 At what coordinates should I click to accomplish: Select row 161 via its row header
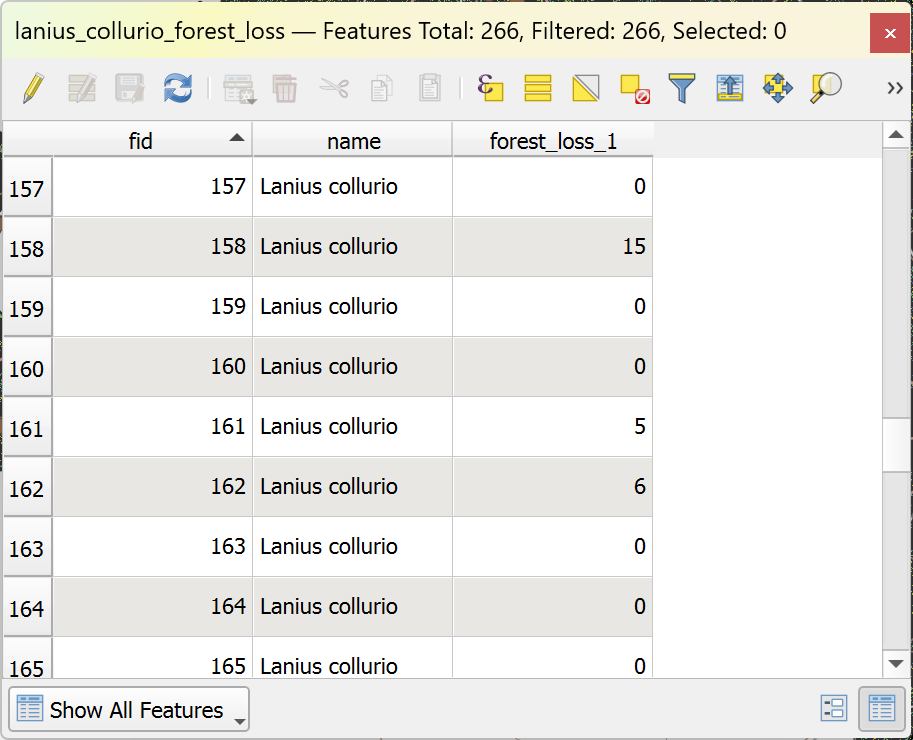tap(27, 427)
